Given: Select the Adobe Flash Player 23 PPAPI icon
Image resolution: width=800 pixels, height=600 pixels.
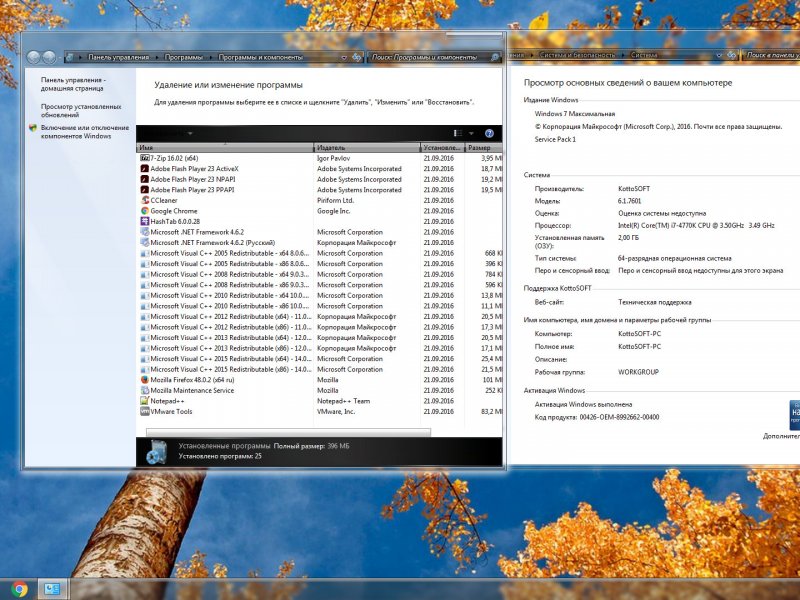Looking at the screenshot, I should 145,190.
